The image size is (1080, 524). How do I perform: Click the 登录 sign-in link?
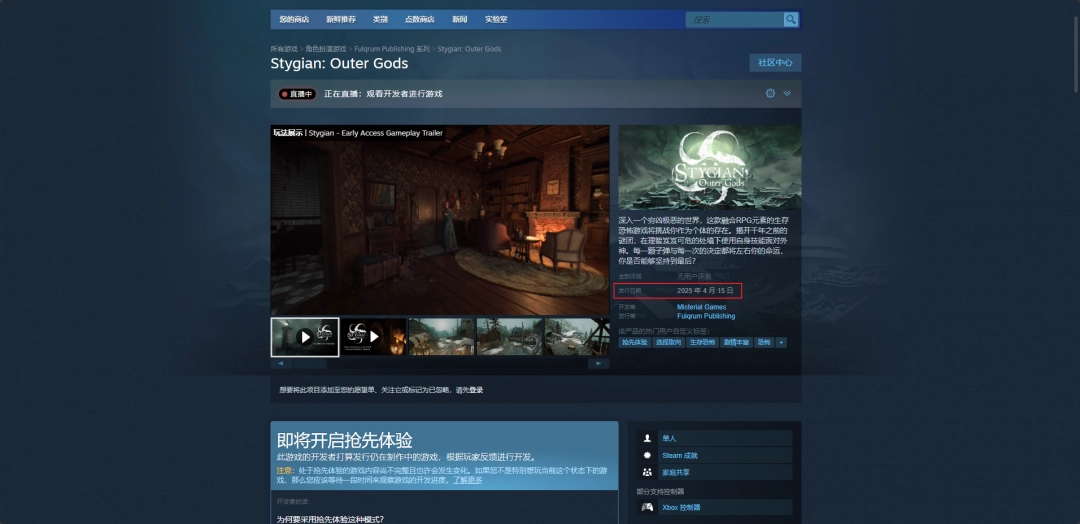click(x=477, y=390)
